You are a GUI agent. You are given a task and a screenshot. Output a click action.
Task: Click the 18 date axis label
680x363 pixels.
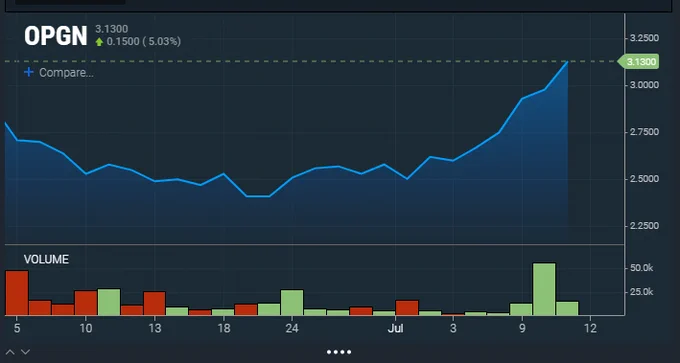[x=224, y=328]
